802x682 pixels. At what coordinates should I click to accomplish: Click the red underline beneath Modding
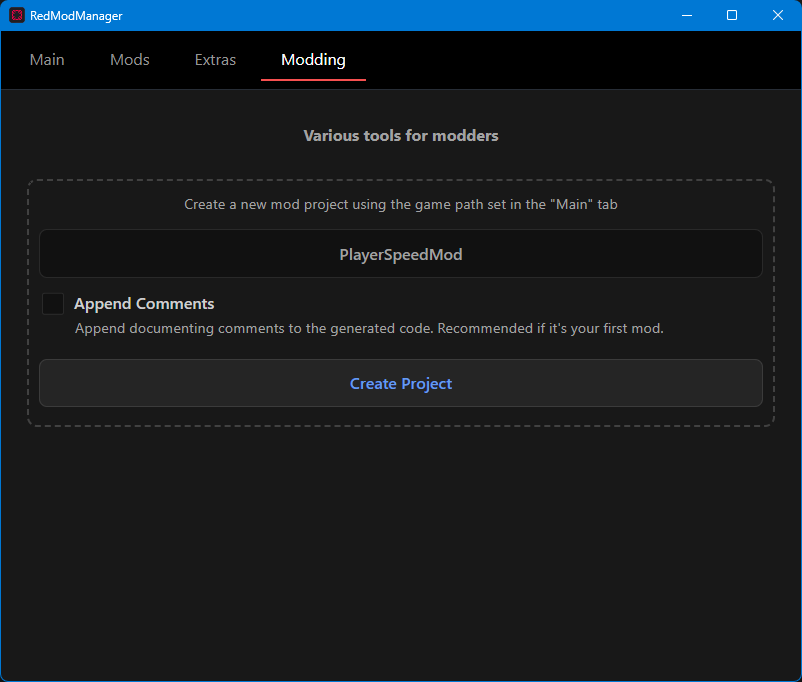click(313, 79)
